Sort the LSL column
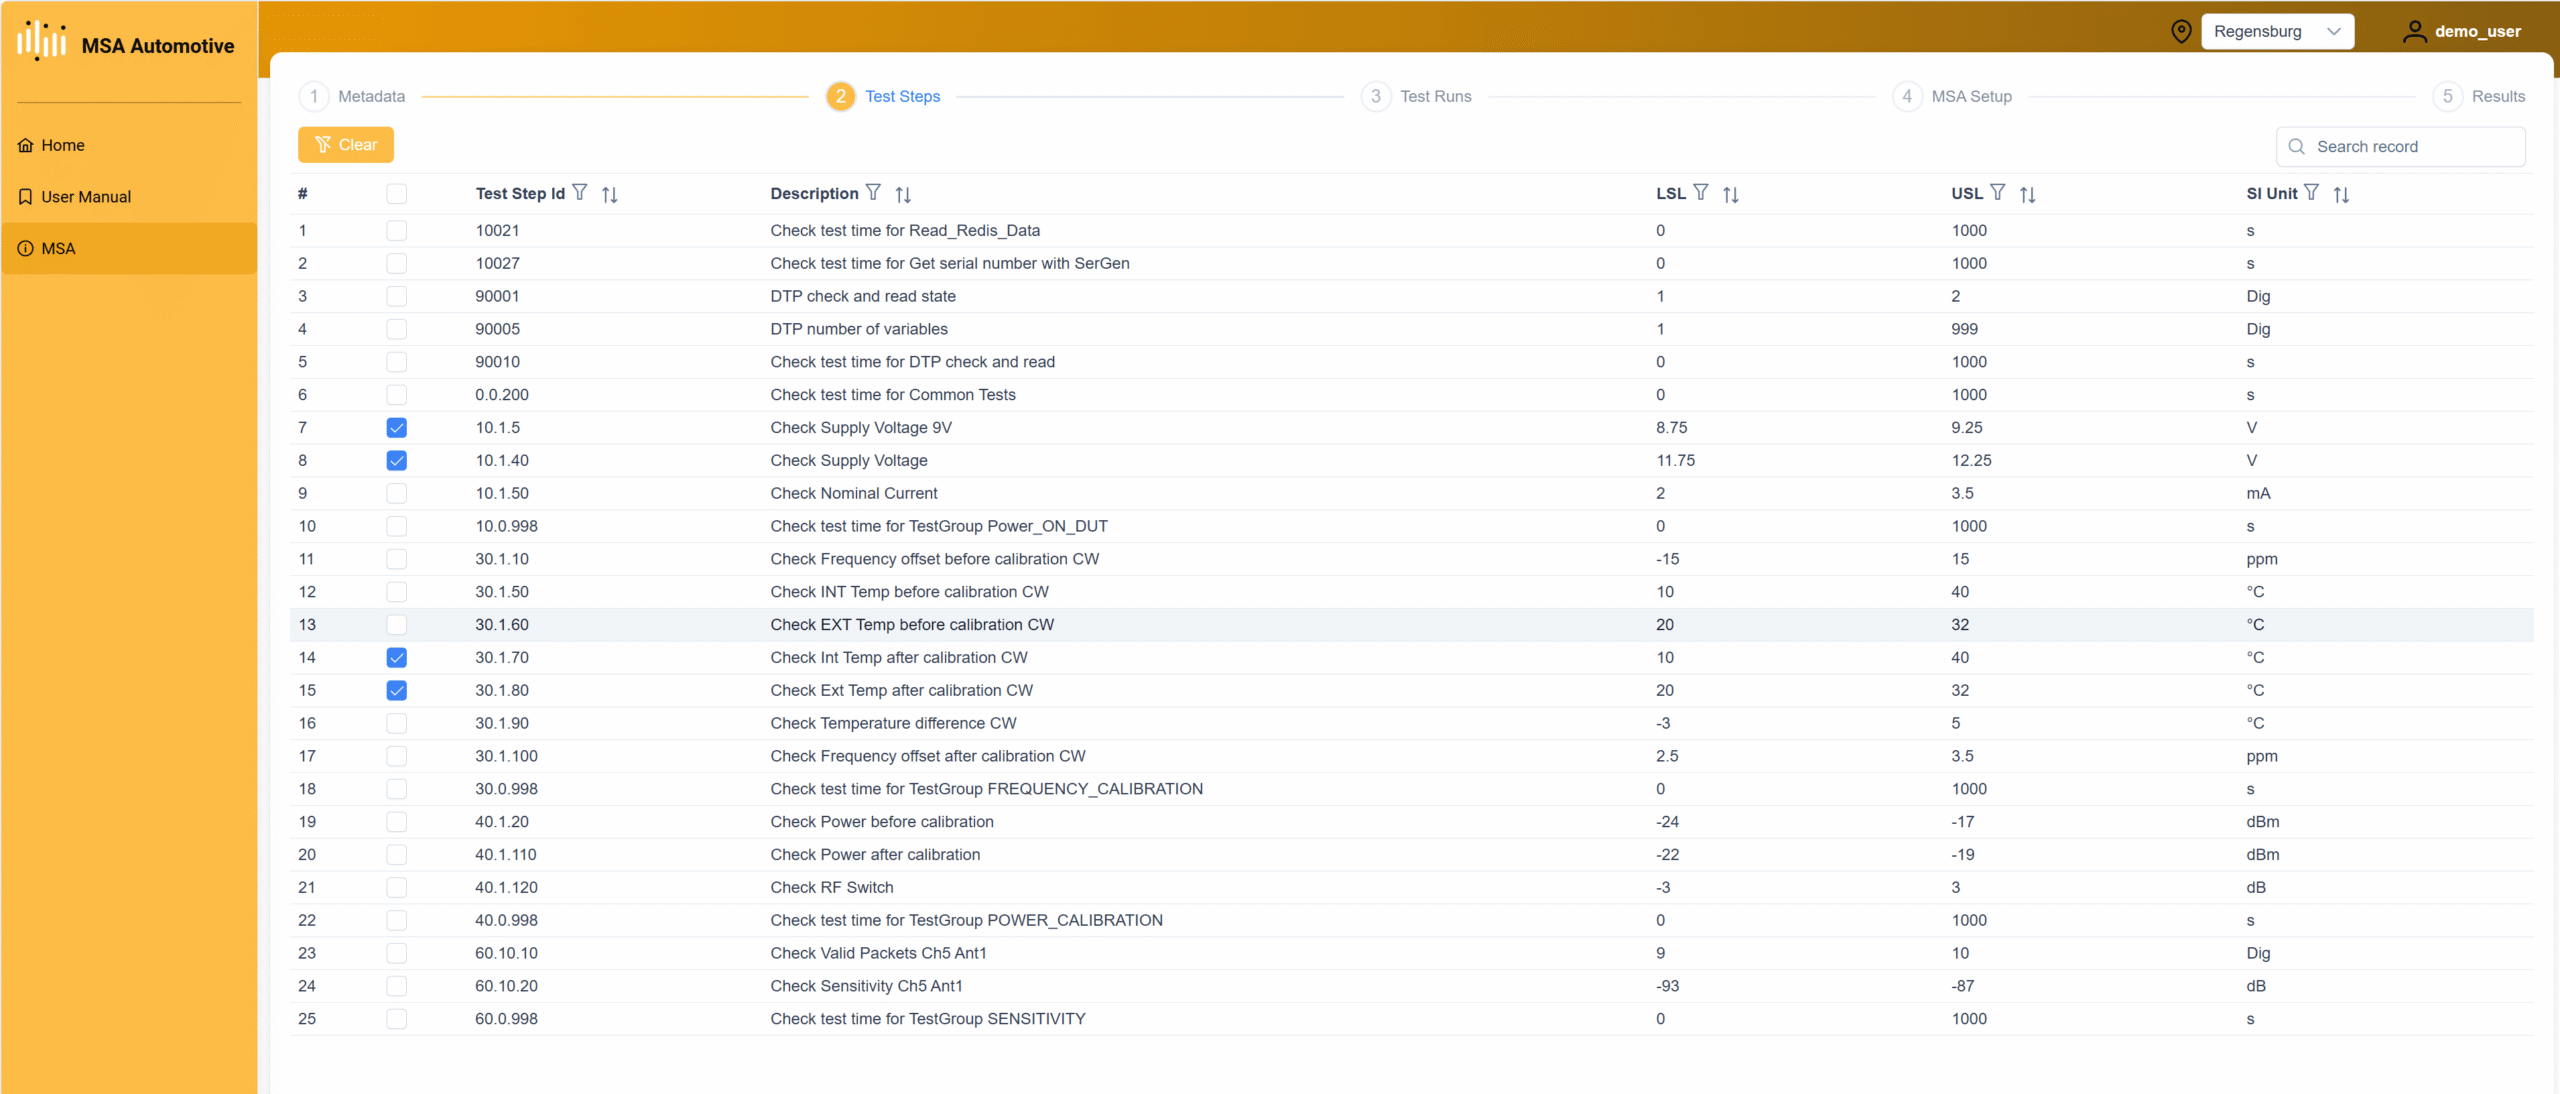The width and height of the screenshot is (2560, 1094). [x=1731, y=194]
